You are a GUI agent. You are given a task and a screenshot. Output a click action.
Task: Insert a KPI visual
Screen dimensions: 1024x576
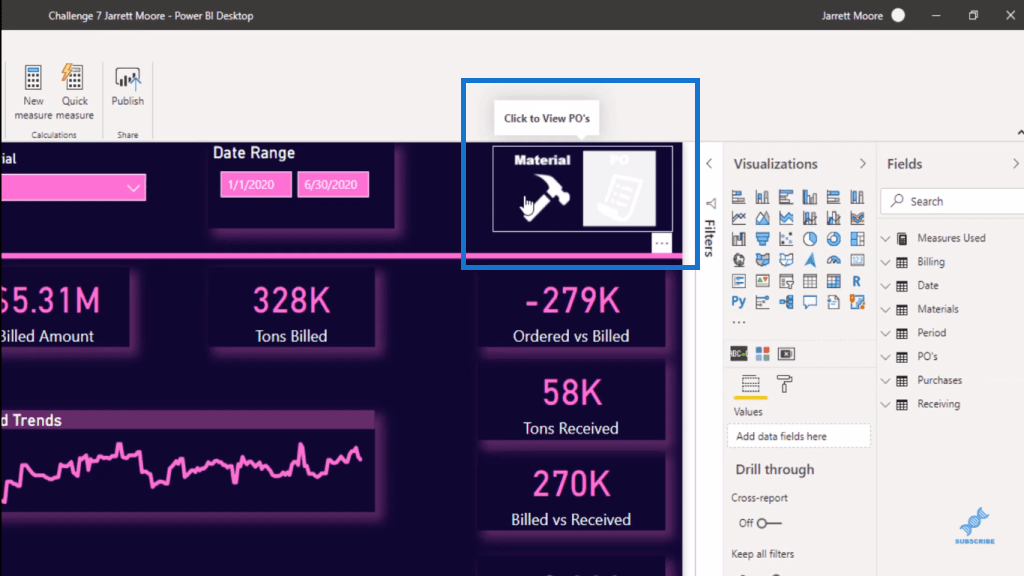[x=762, y=281]
